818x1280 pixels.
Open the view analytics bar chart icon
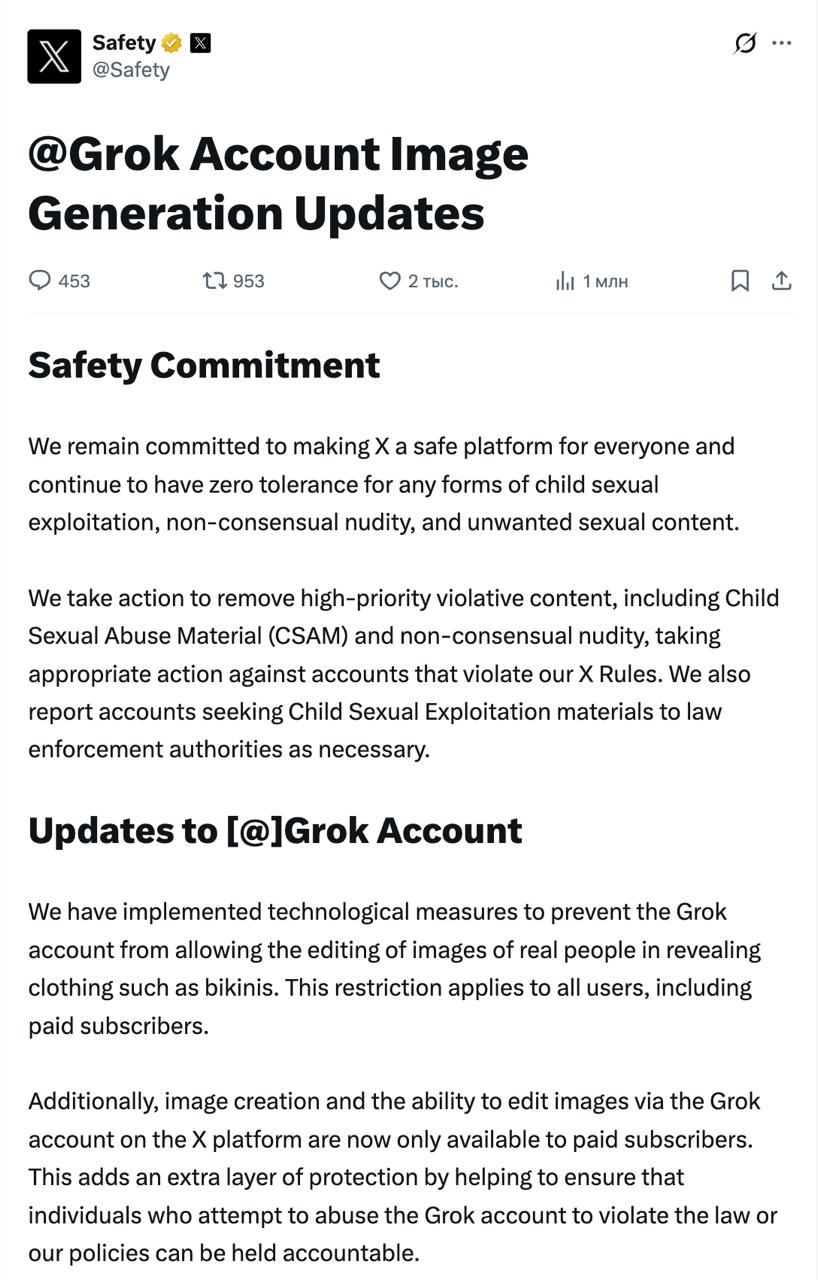click(565, 281)
